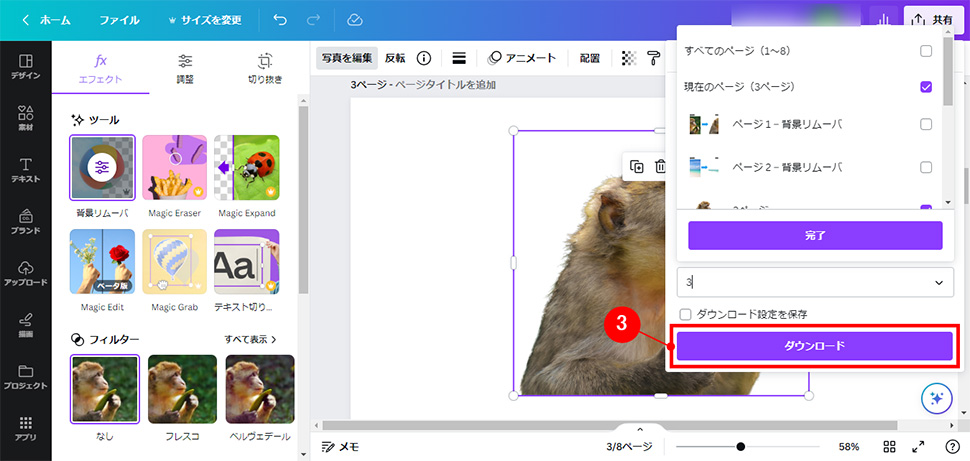Open the ブランド sidebar panel
The image size is (970, 461).
click(x=25, y=222)
